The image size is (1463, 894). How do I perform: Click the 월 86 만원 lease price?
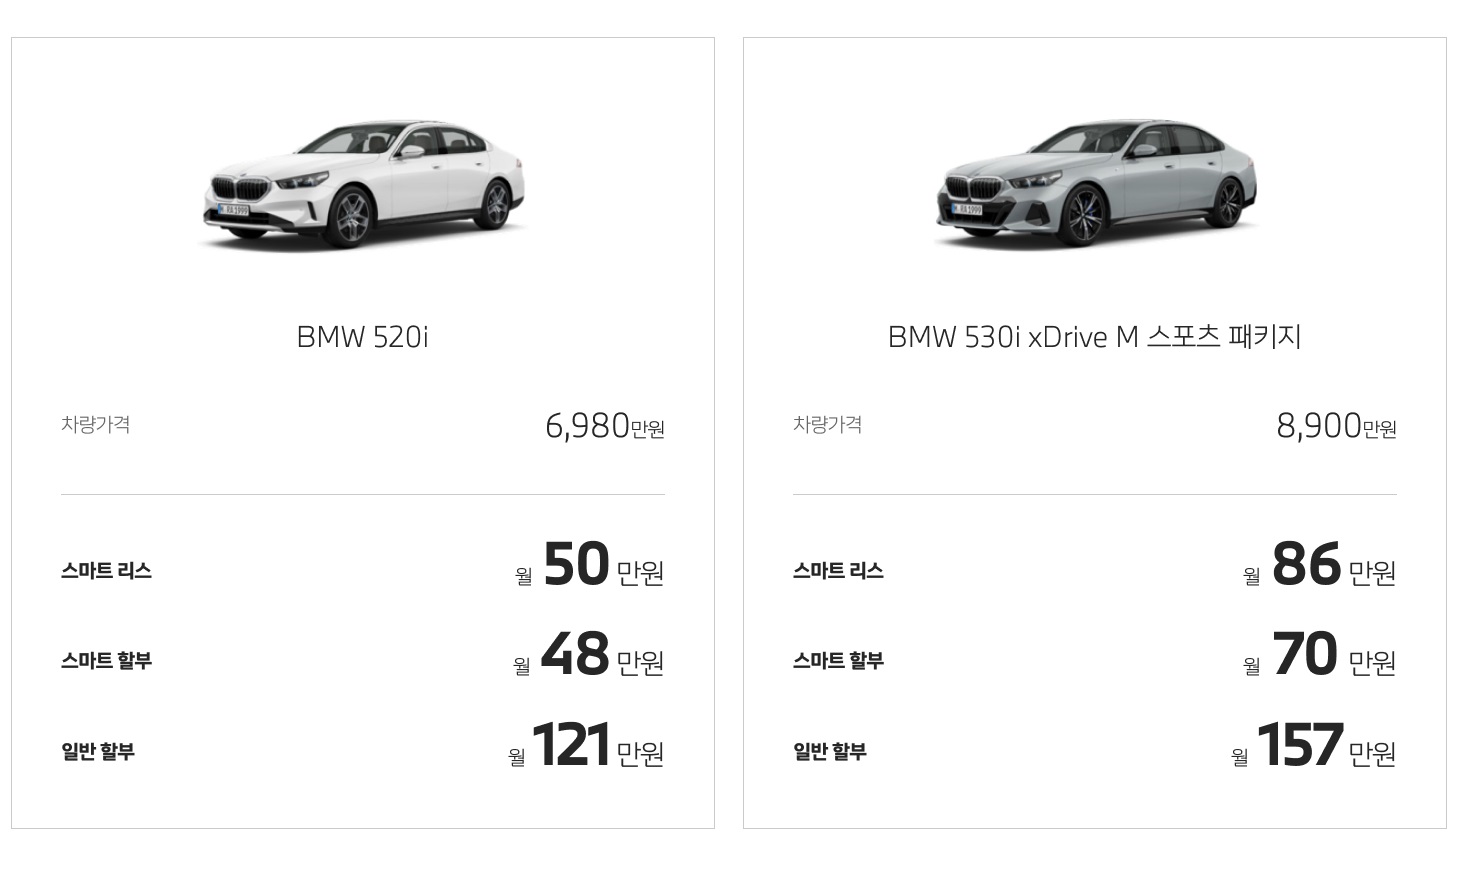pyautogui.click(x=1320, y=567)
